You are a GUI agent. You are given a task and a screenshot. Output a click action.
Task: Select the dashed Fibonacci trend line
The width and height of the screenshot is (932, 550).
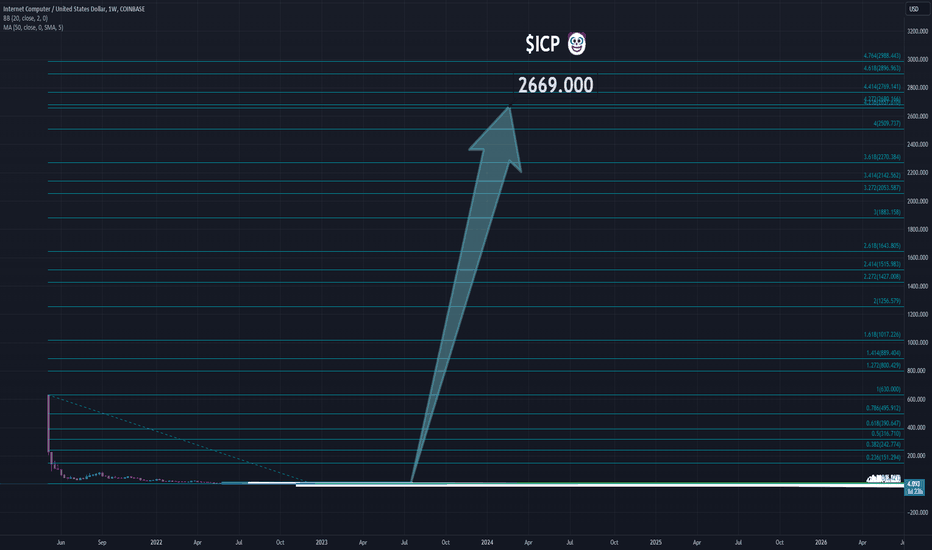point(177,438)
